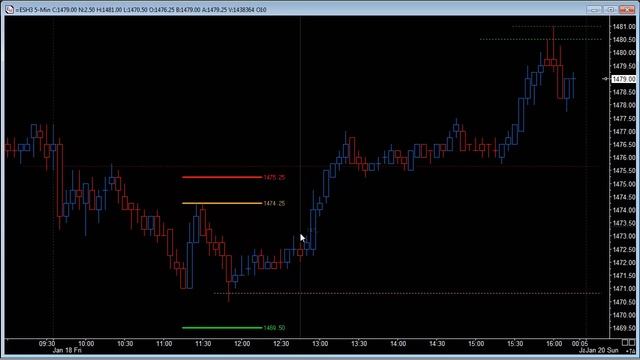This screenshot has width=640, height=360.
Task: Click the 12:00 time axis label
Action: [x=242, y=344]
